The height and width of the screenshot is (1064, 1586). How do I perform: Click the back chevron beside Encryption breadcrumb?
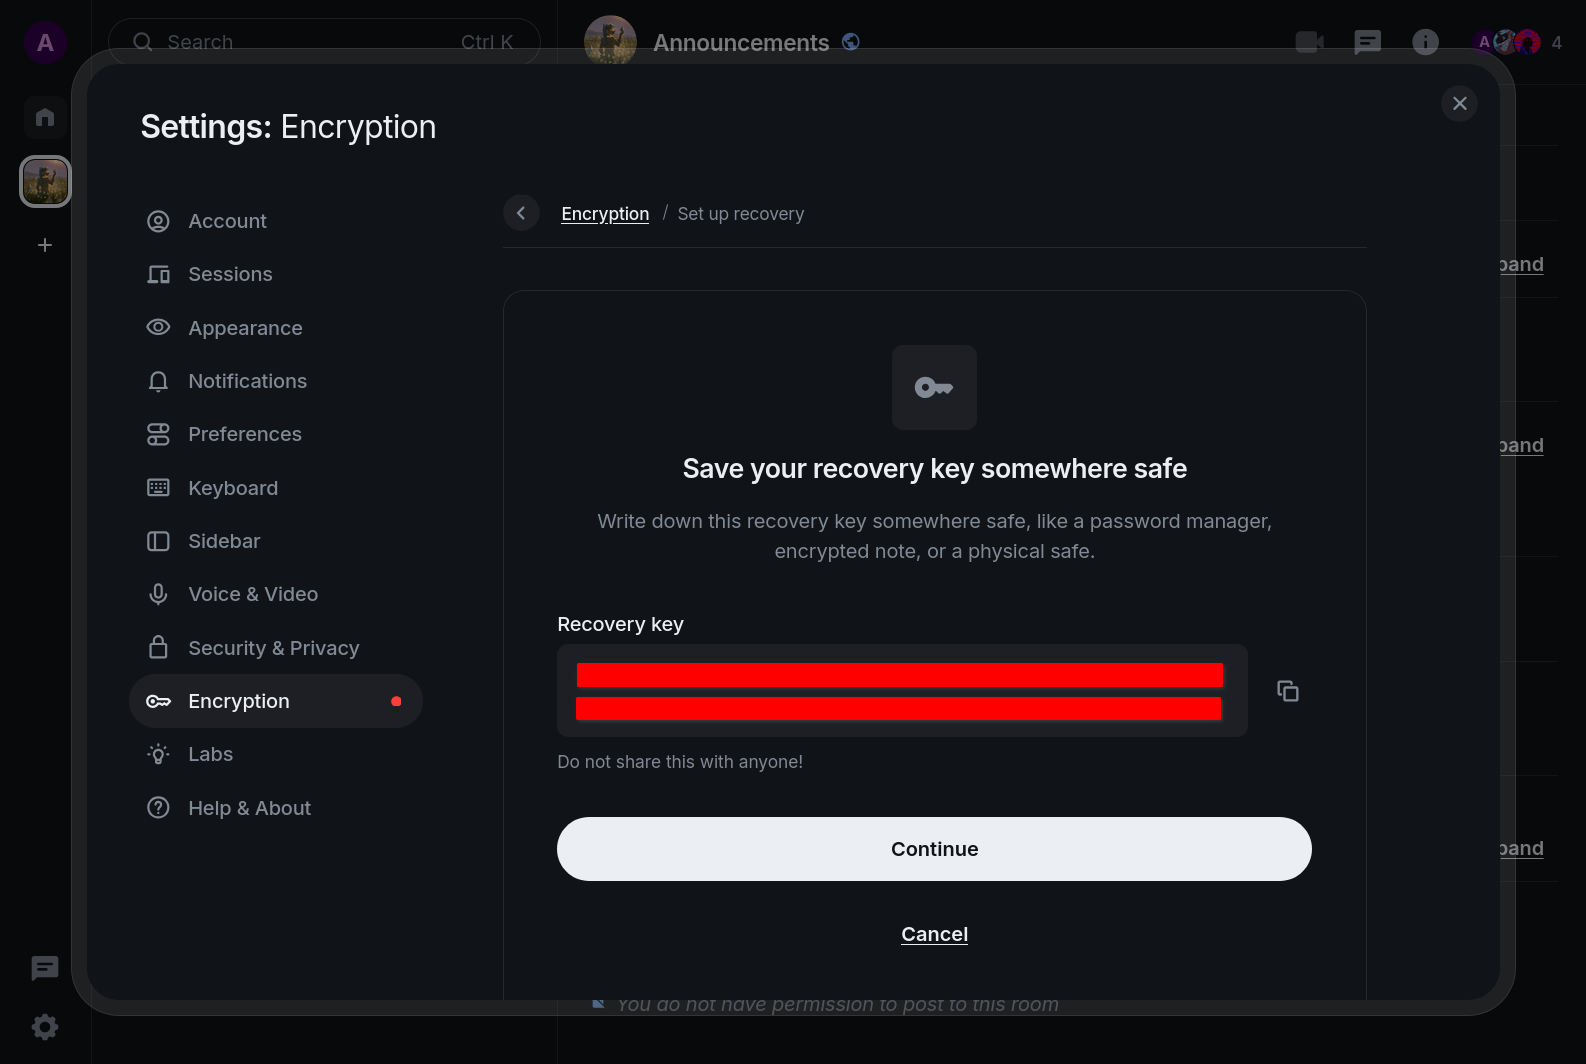(x=521, y=213)
